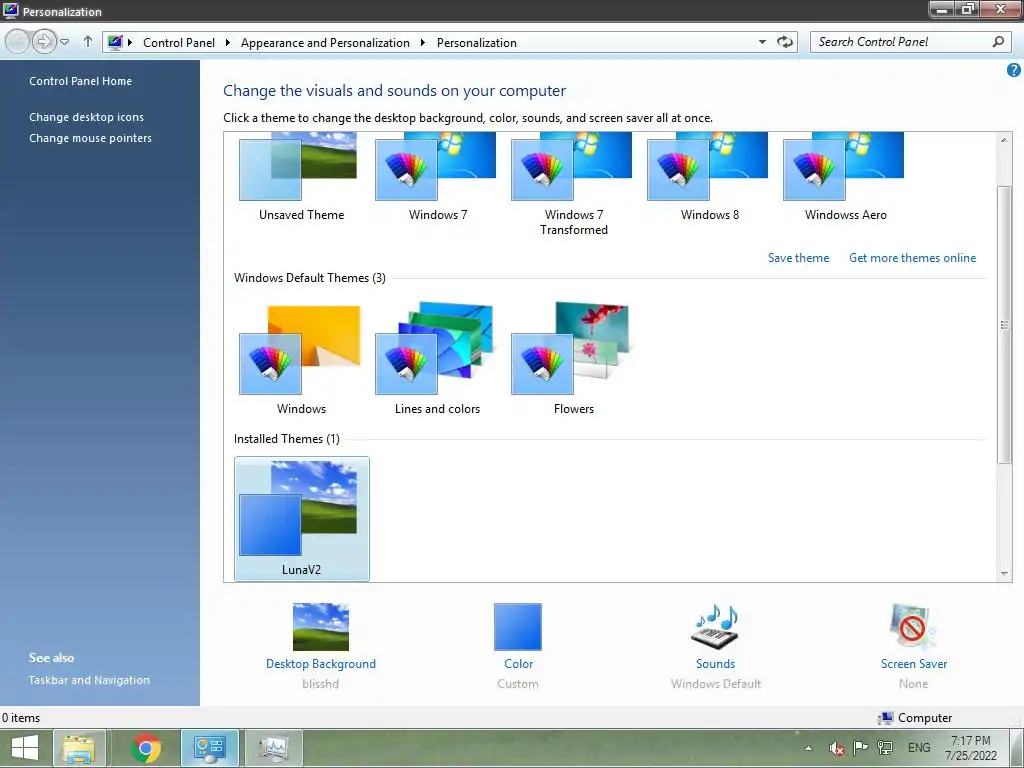Go to Control Panel Home
This screenshot has width=1024, height=768.
(x=80, y=81)
